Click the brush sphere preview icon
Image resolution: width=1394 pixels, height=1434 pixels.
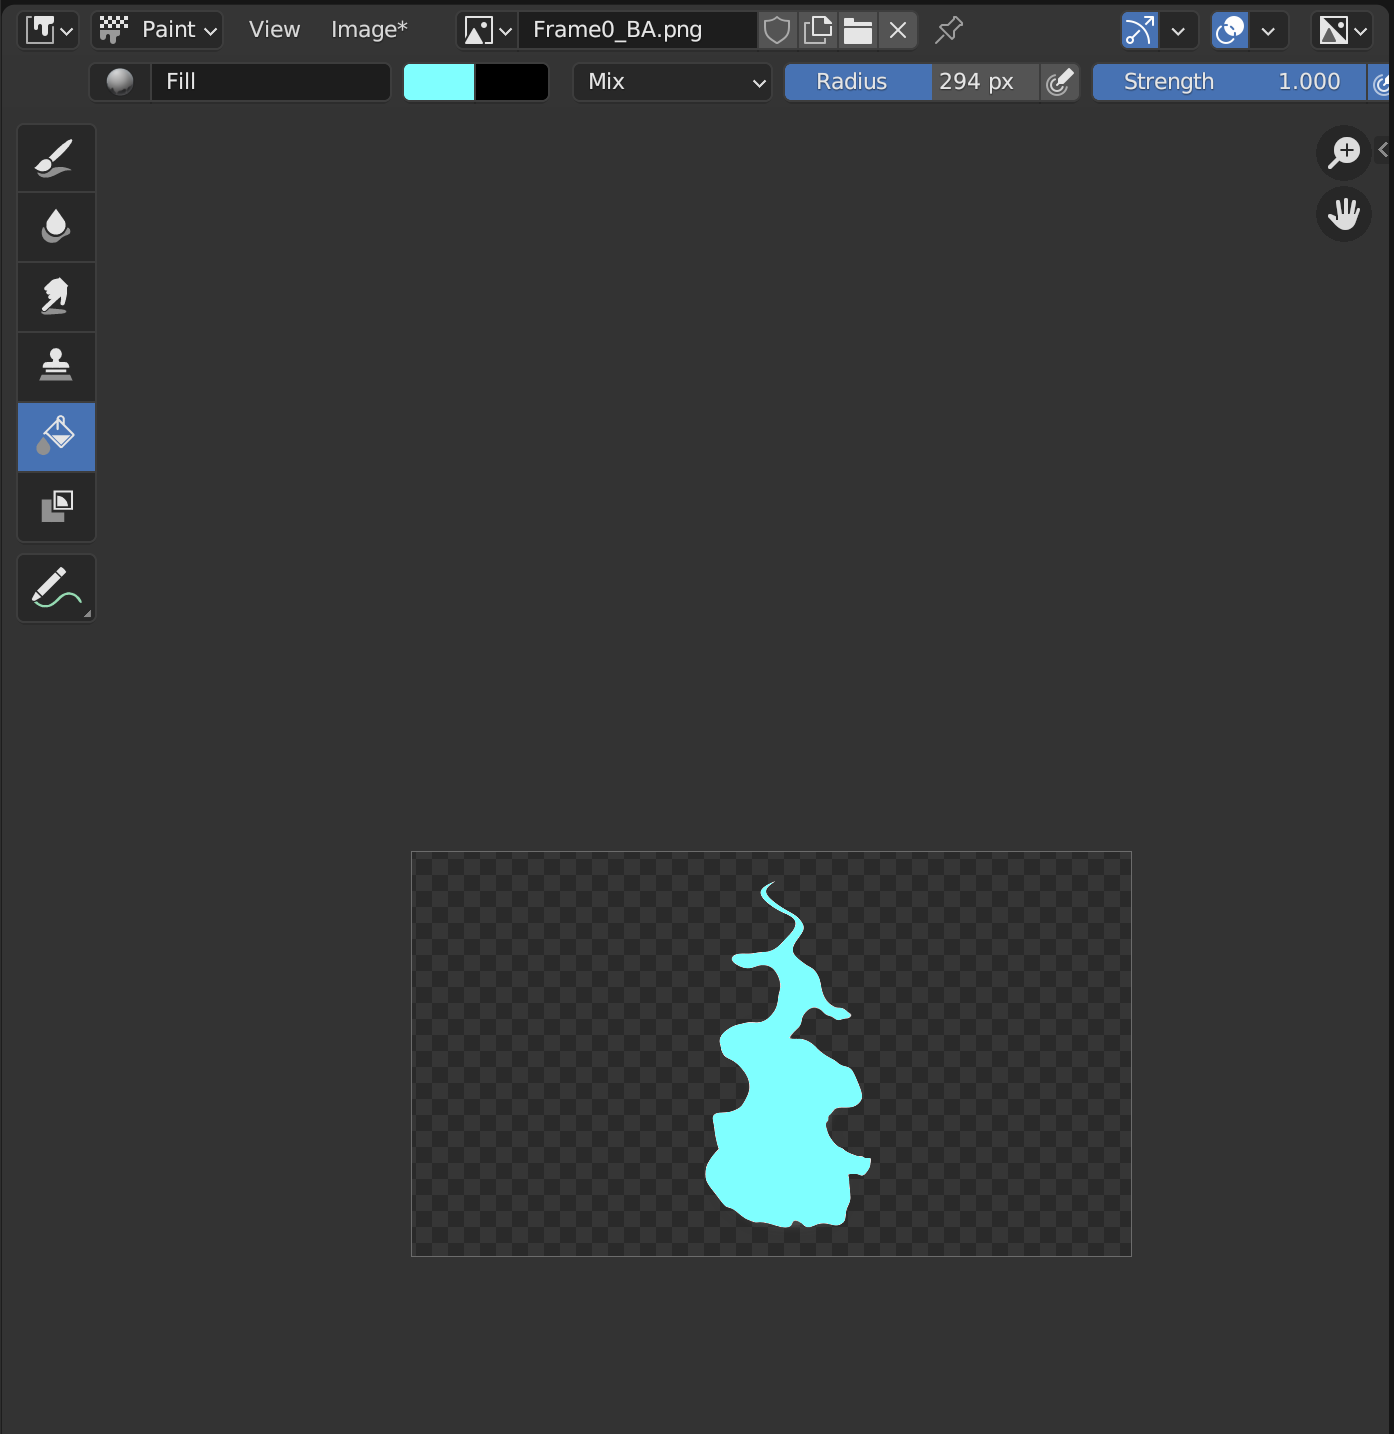point(120,82)
